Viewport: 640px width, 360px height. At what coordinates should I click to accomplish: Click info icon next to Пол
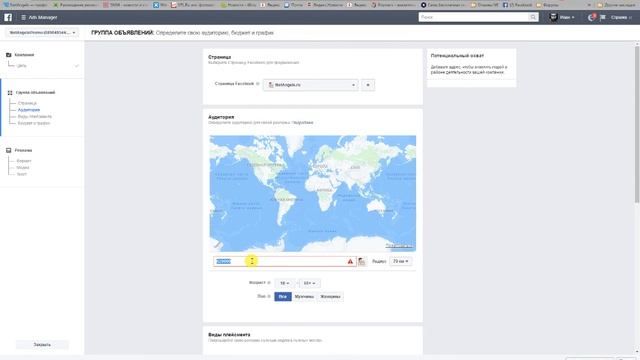point(269,296)
